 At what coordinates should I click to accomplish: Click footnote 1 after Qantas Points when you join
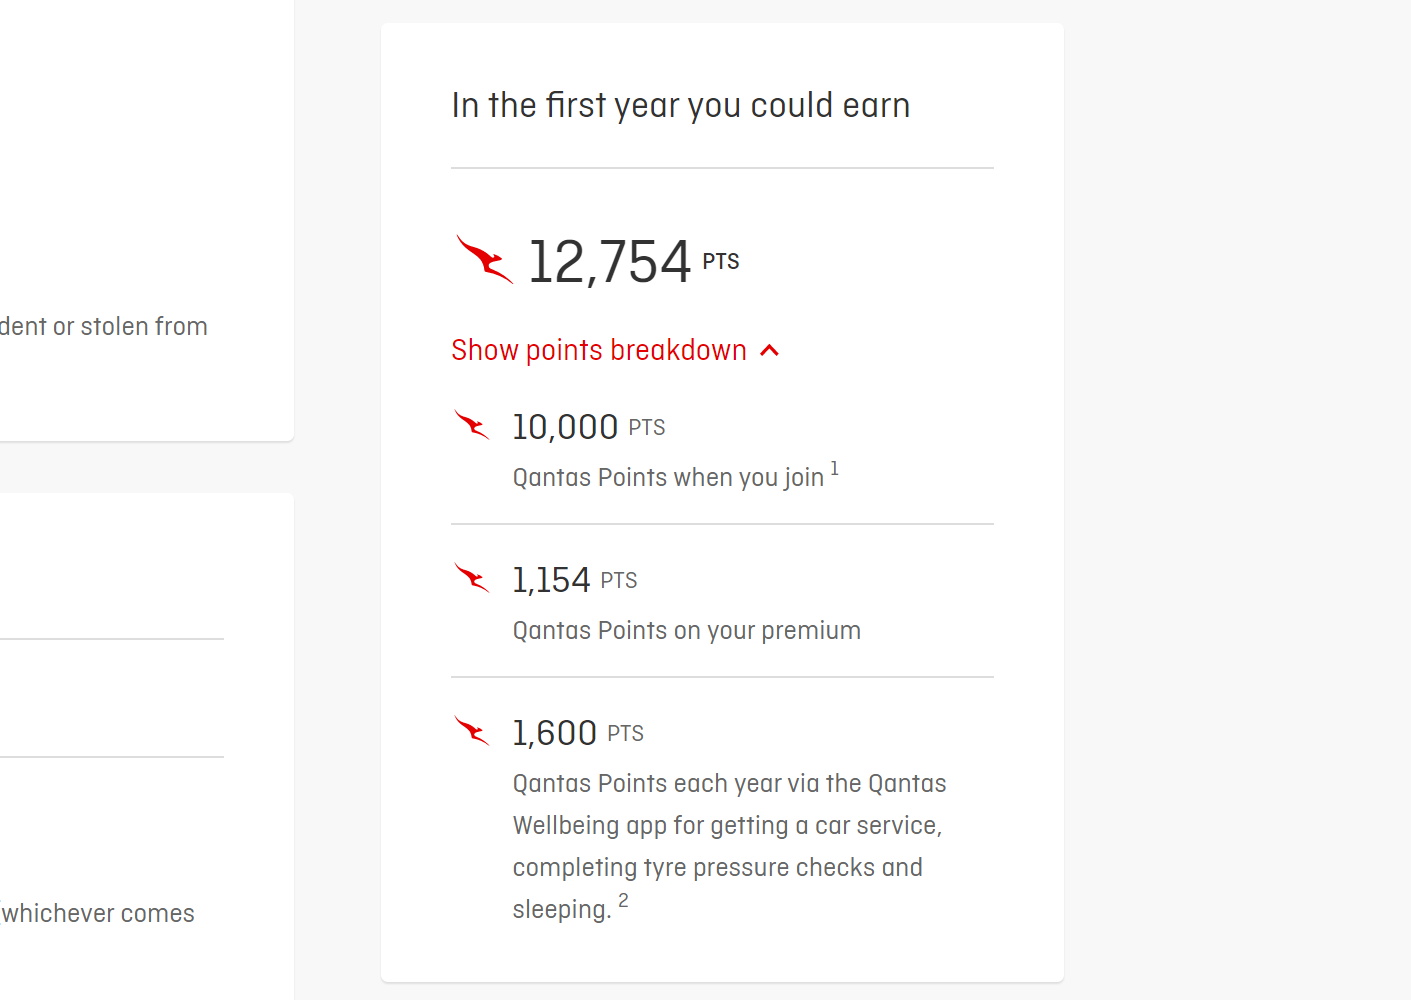[835, 468]
